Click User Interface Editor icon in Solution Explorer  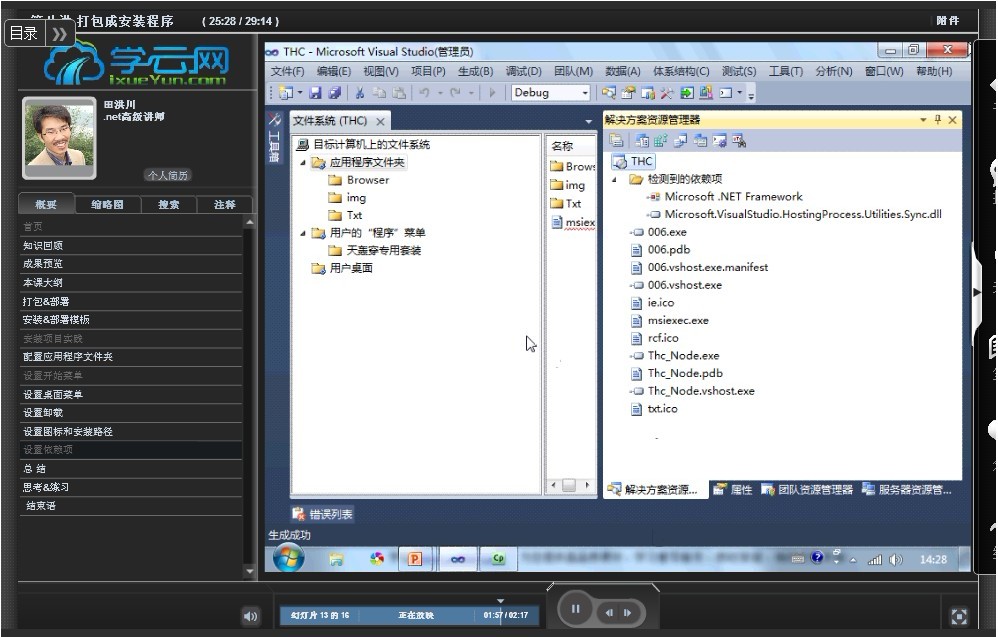700,141
